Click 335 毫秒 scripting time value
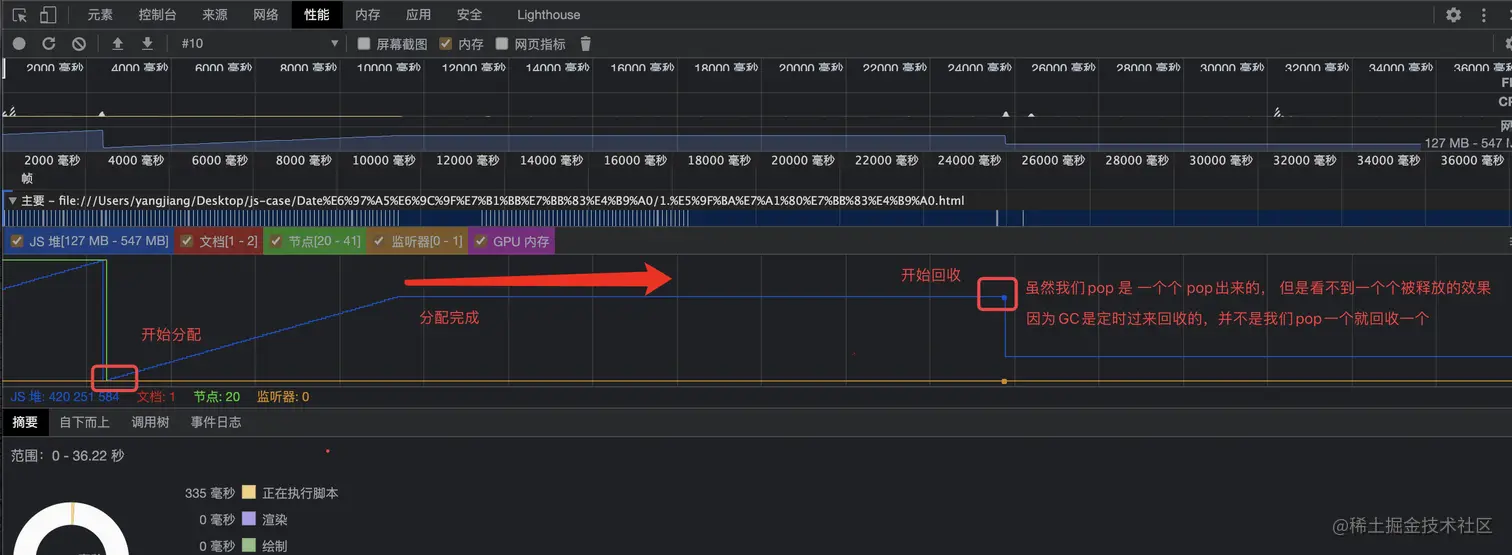Viewport: 1512px width, 555px height. tap(210, 493)
